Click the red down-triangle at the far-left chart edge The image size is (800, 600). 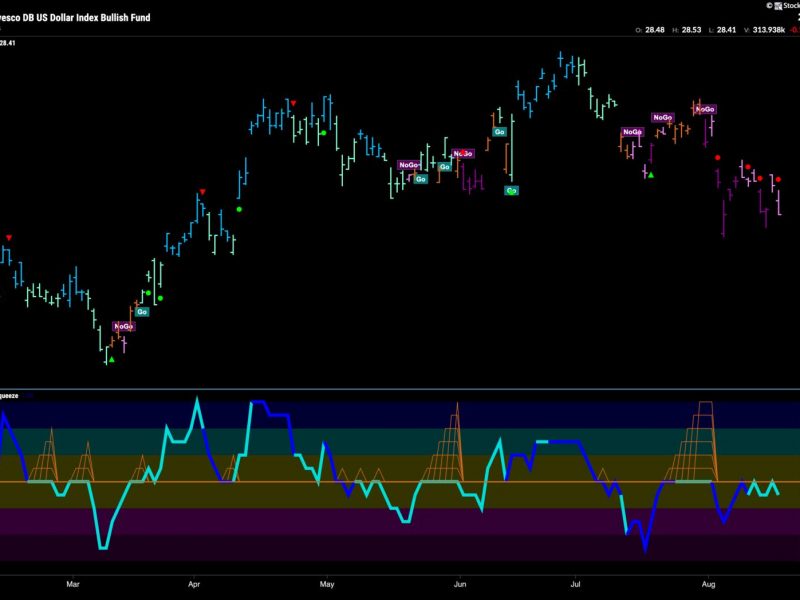pos(9,238)
